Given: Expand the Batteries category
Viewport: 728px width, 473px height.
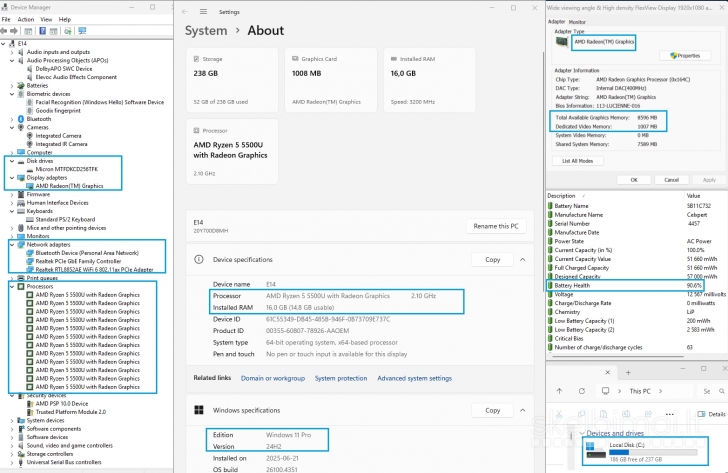Looking at the screenshot, I should [x=12, y=85].
